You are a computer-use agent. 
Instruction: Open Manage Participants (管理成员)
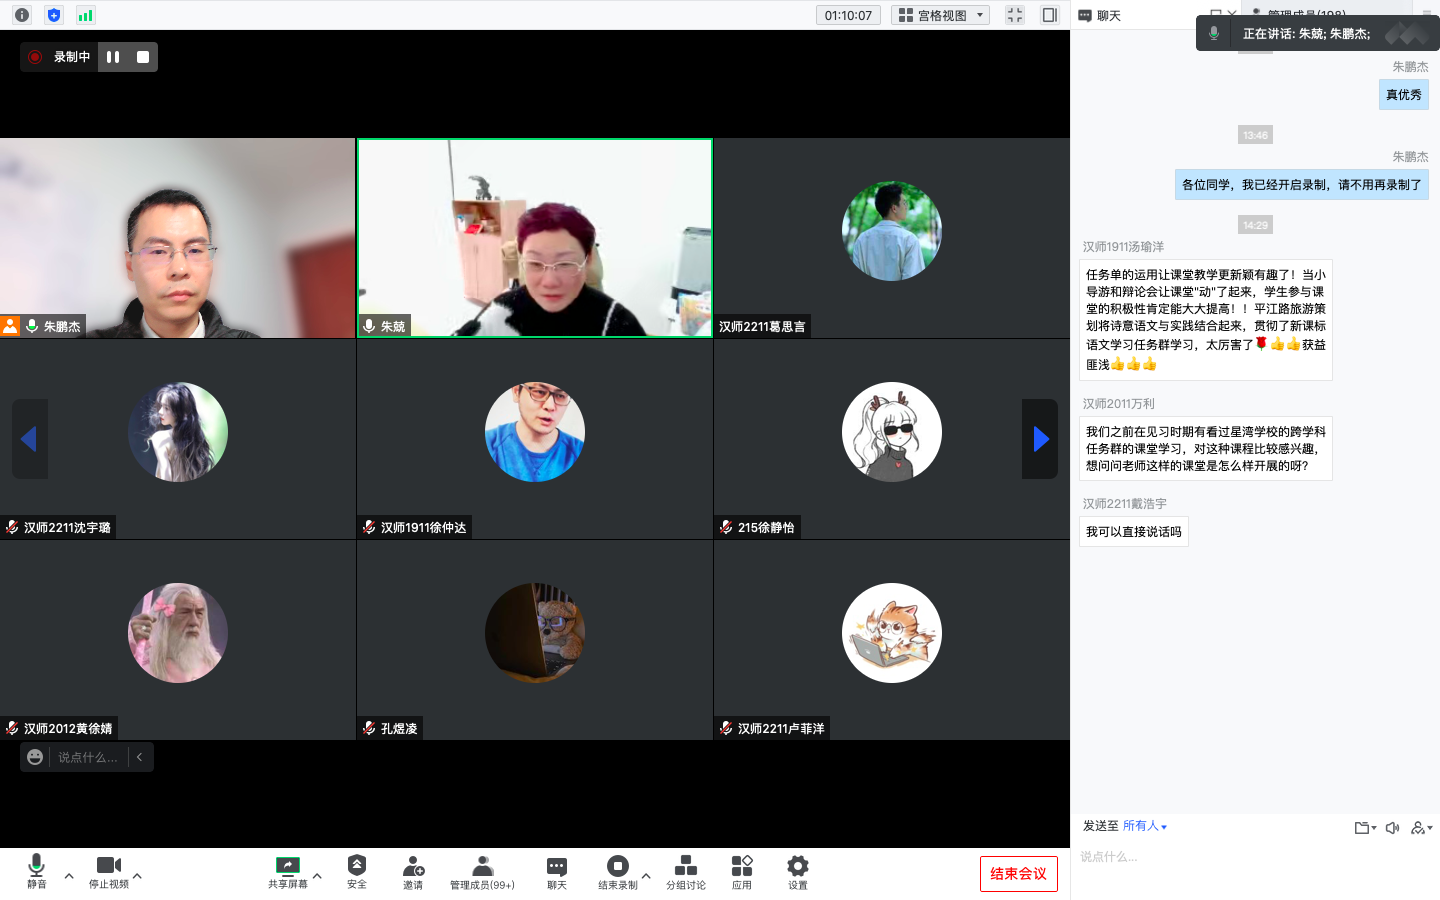tap(482, 871)
